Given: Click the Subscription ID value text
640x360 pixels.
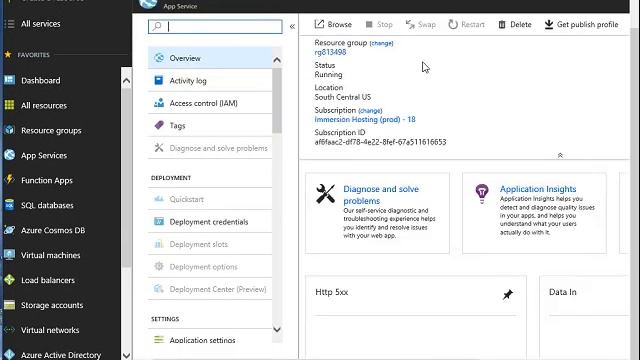Looking at the screenshot, I should point(380,142).
